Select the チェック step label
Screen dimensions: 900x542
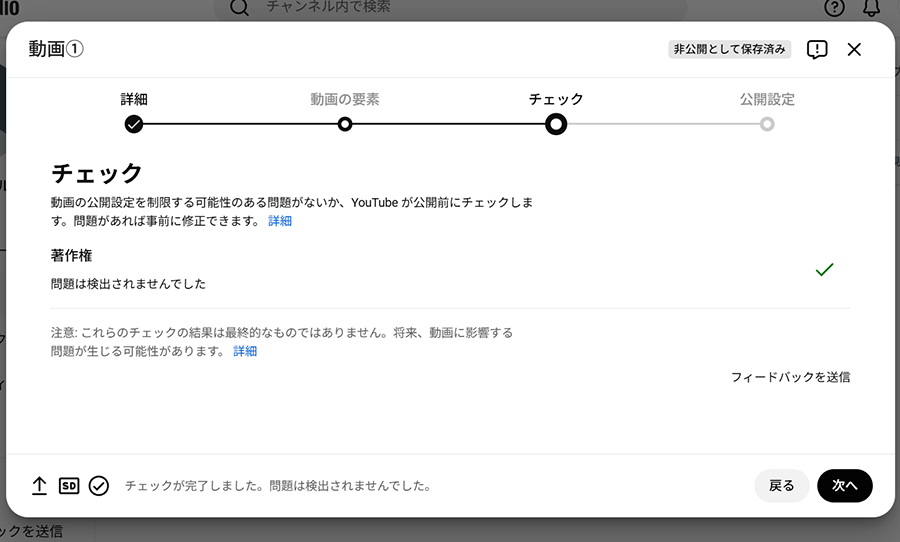pos(556,100)
